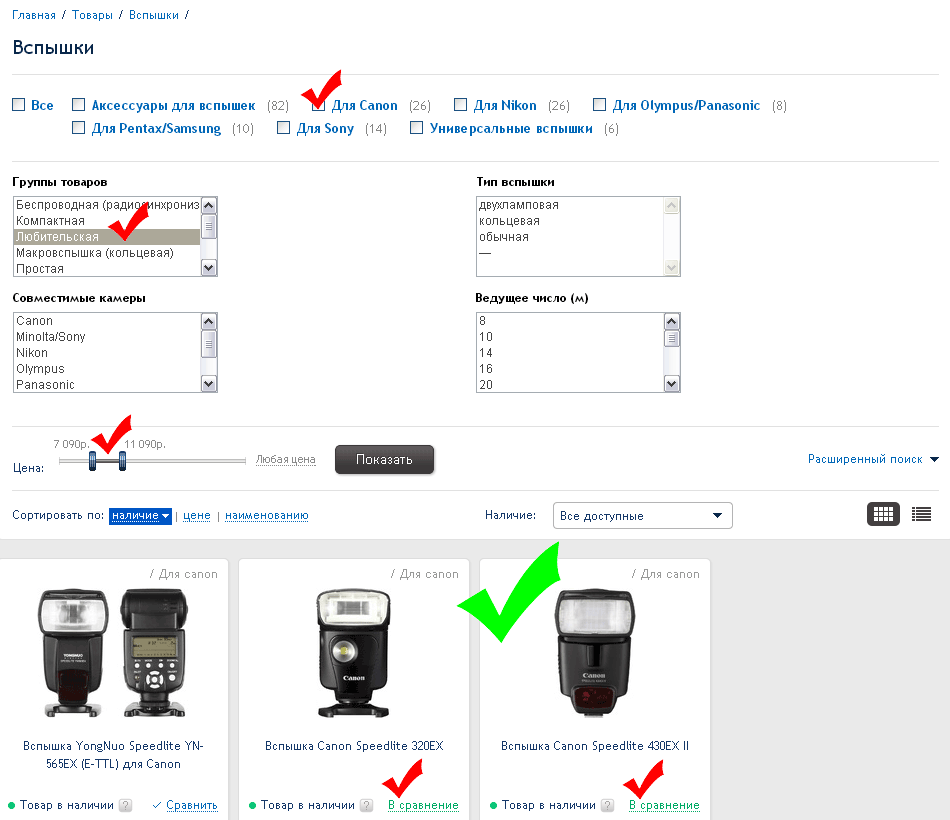Click В сравнение under Speedlite 430EX II

(664, 805)
